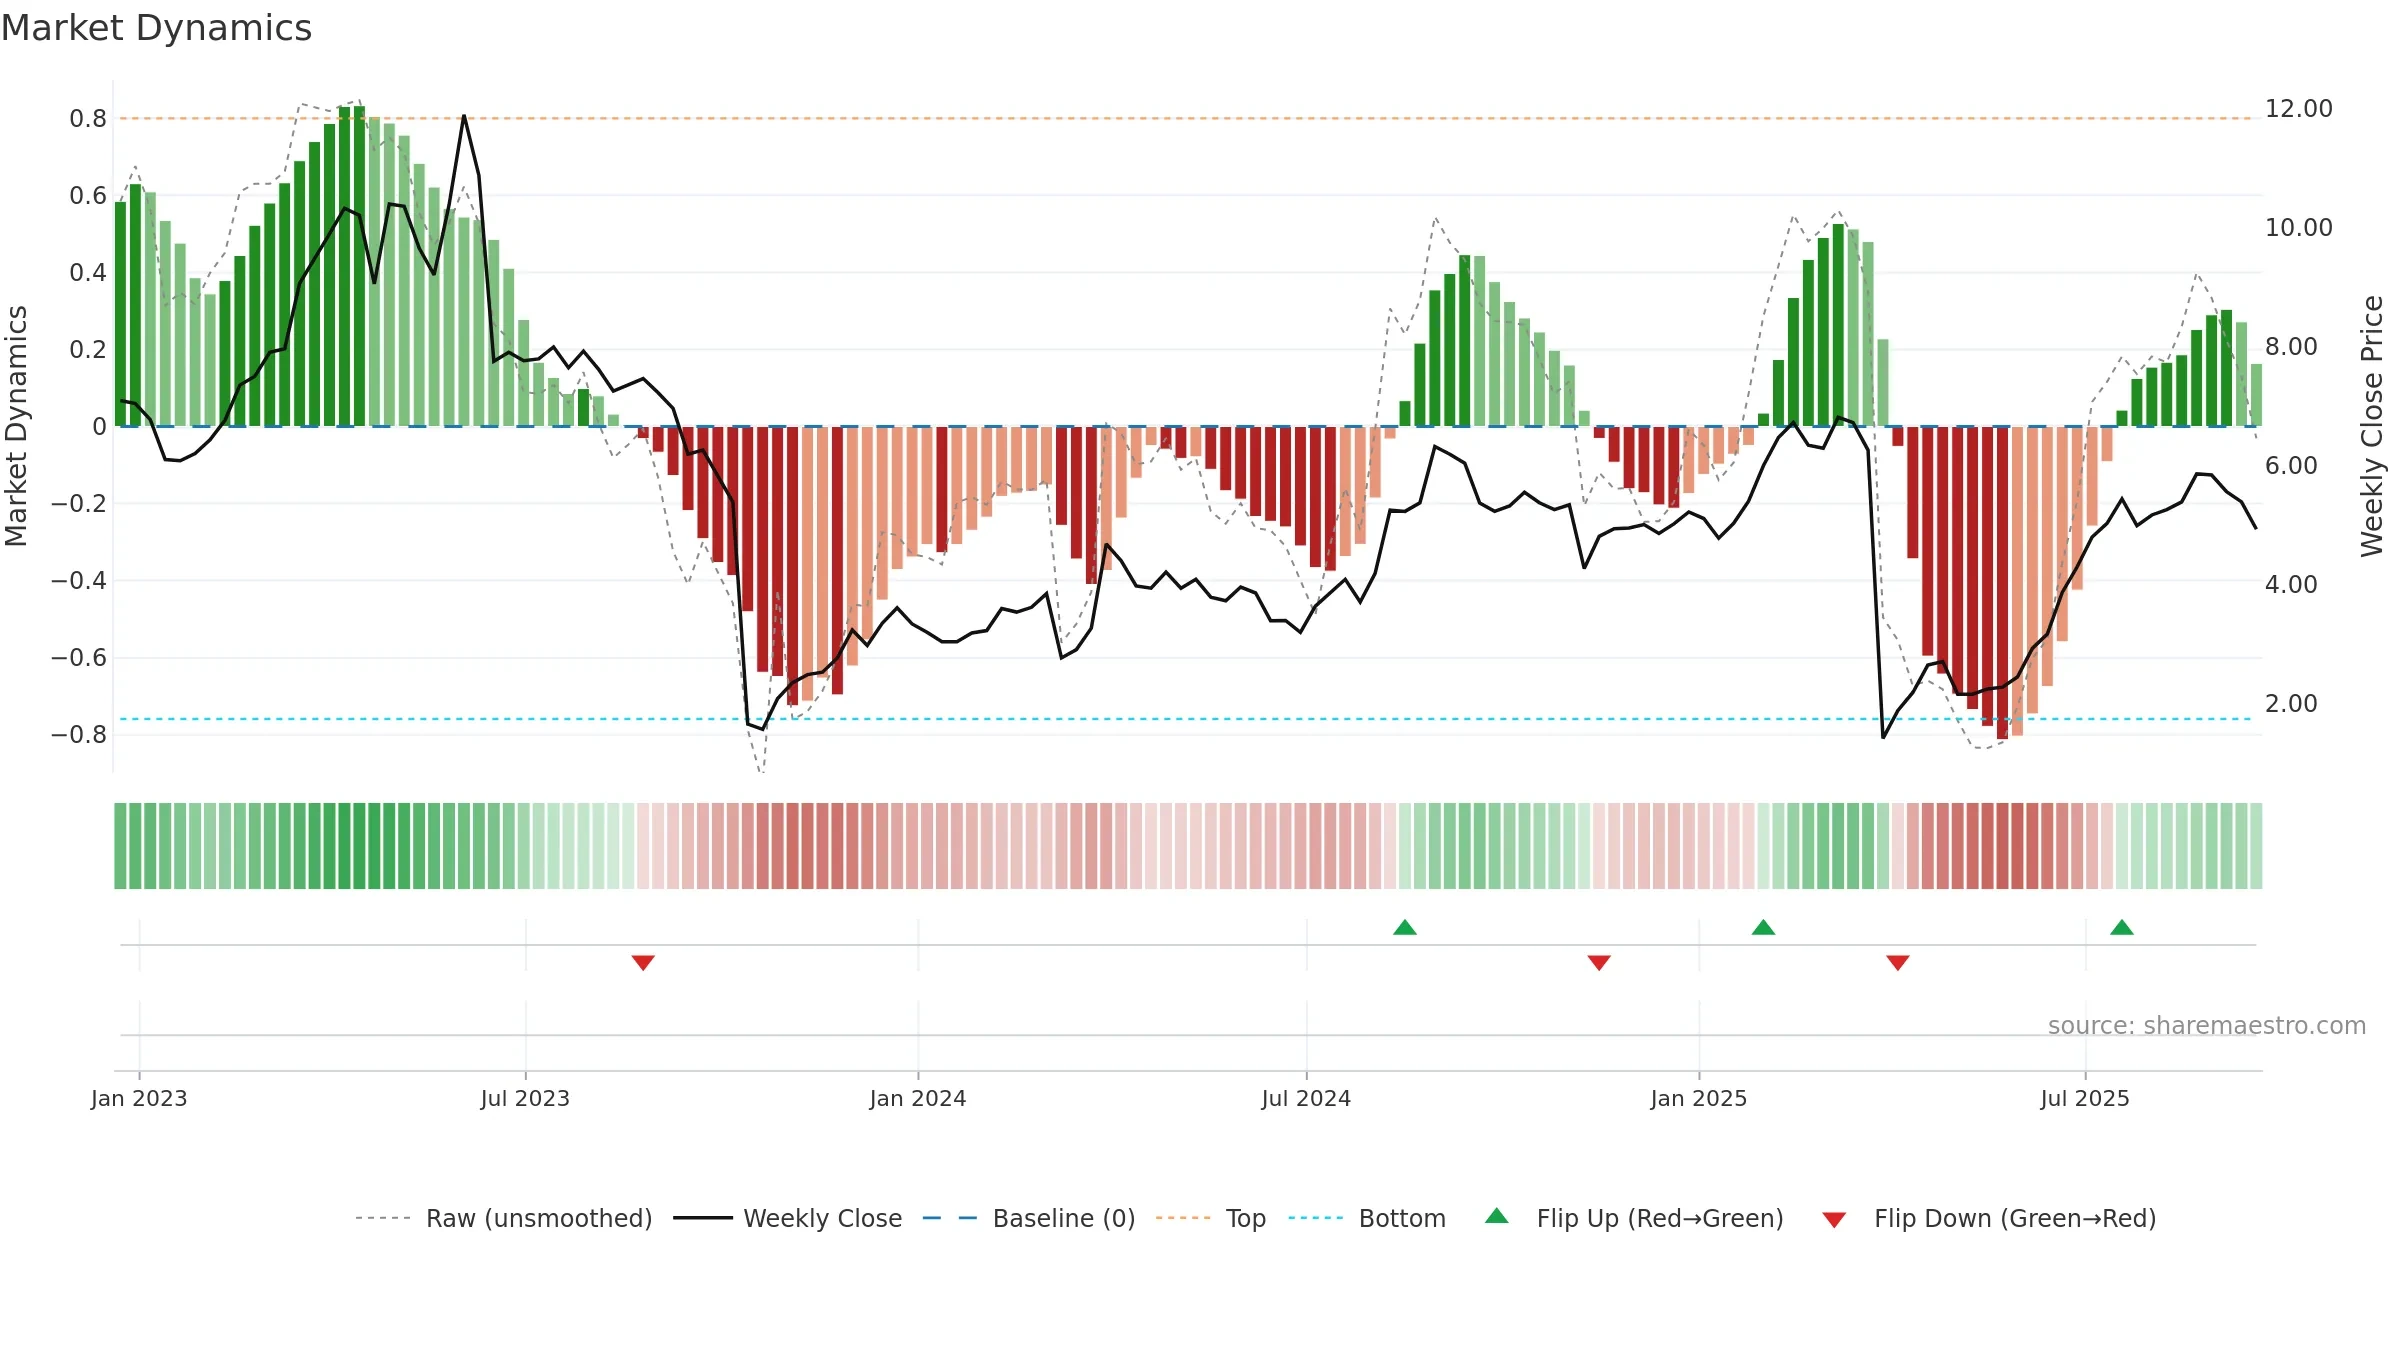
Task: Click the −0.4 left-axis tick label
Action: (79, 581)
